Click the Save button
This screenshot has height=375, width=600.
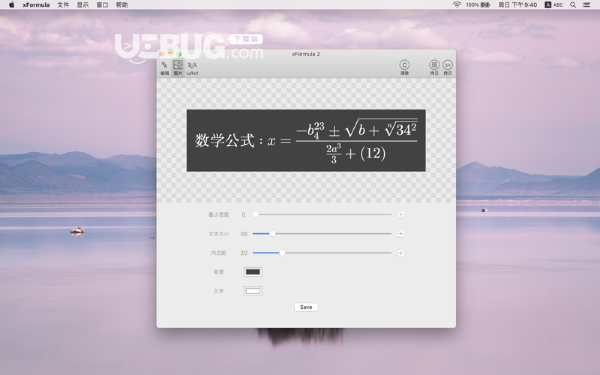pyautogui.click(x=306, y=307)
